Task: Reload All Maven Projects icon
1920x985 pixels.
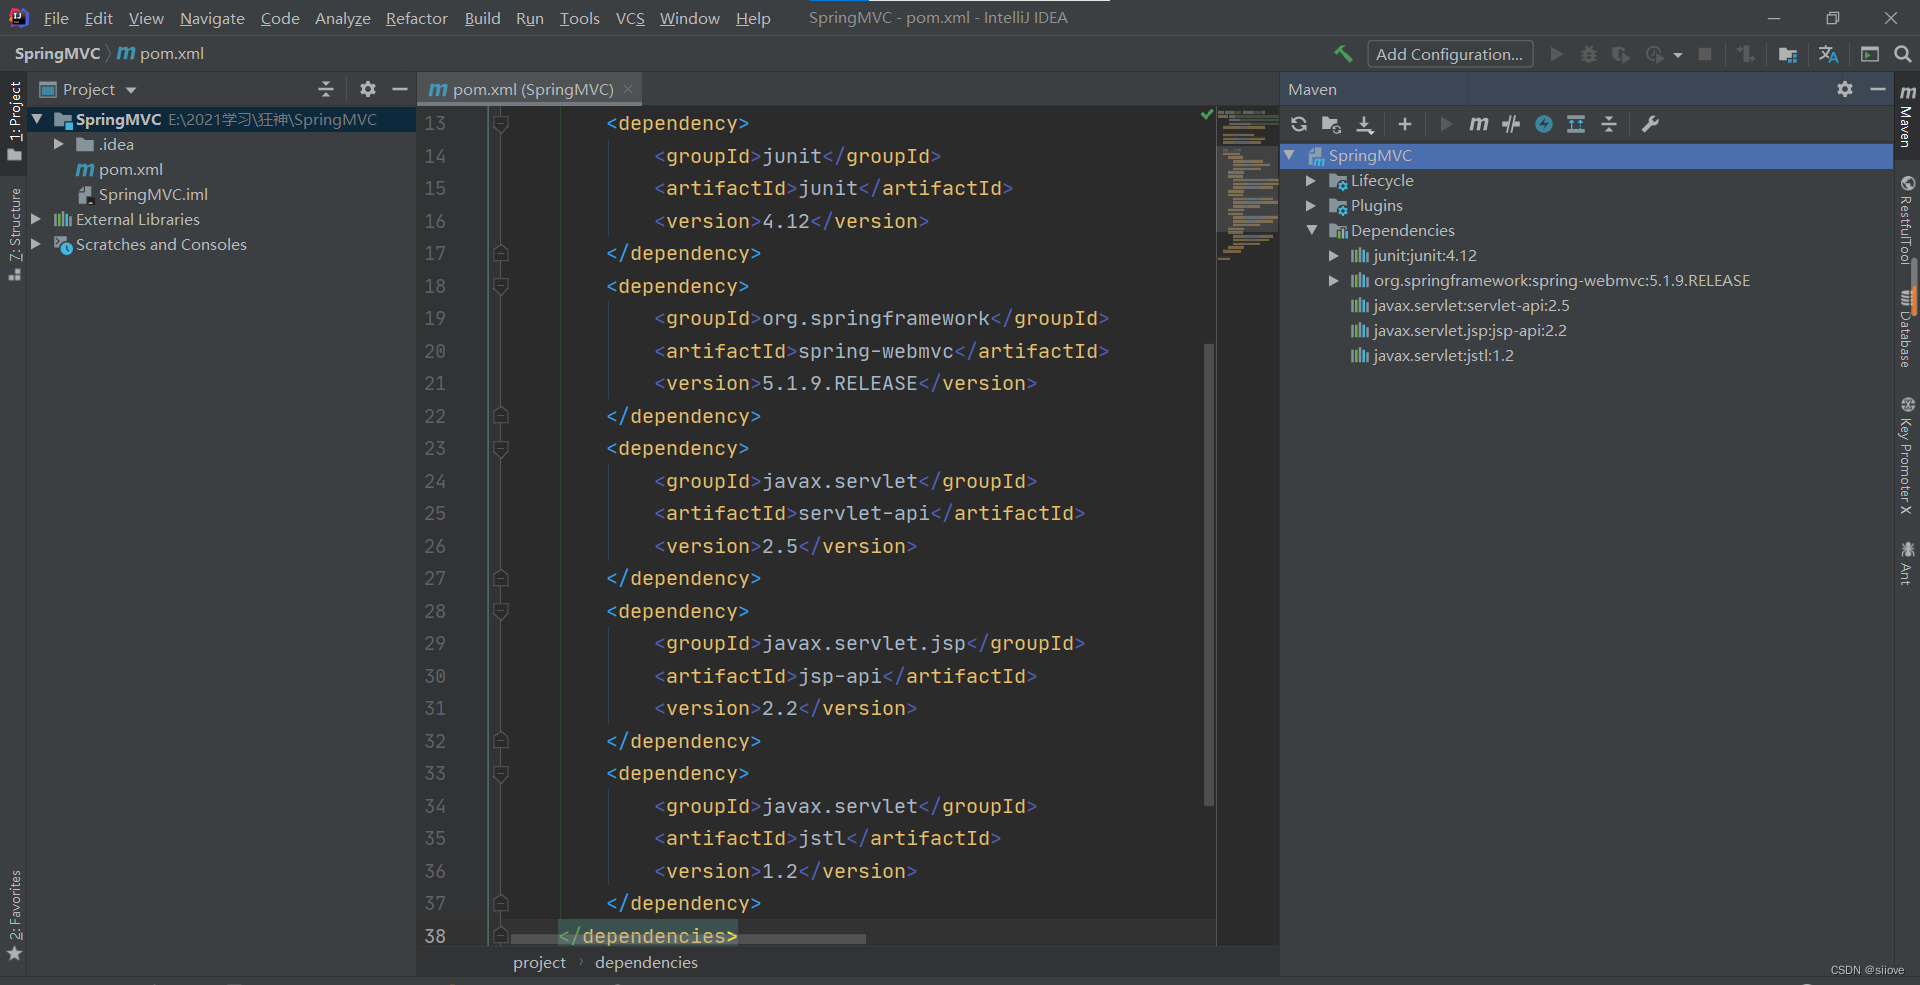Action: point(1299,124)
